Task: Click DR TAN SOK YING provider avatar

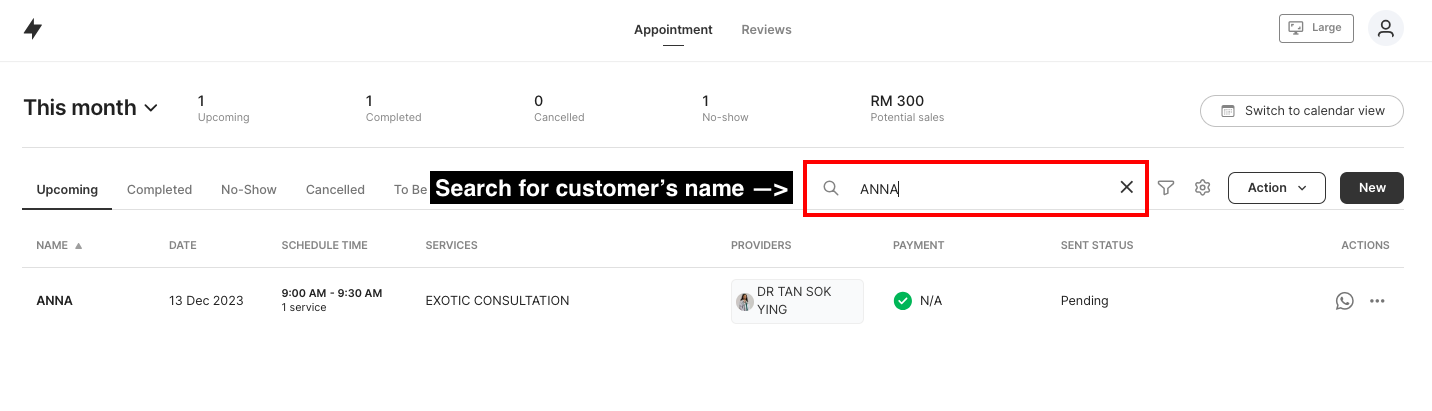Action: (x=744, y=301)
